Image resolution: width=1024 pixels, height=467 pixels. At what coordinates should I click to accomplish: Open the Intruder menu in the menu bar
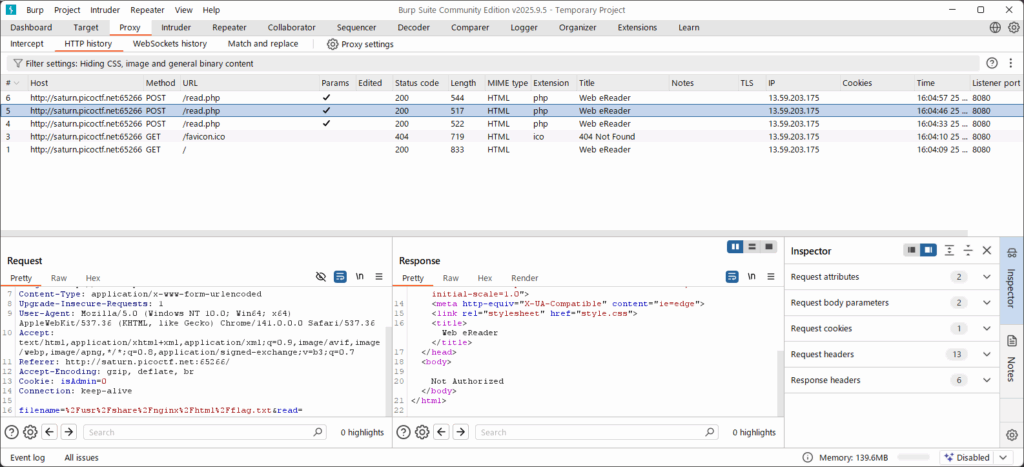point(105,9)
